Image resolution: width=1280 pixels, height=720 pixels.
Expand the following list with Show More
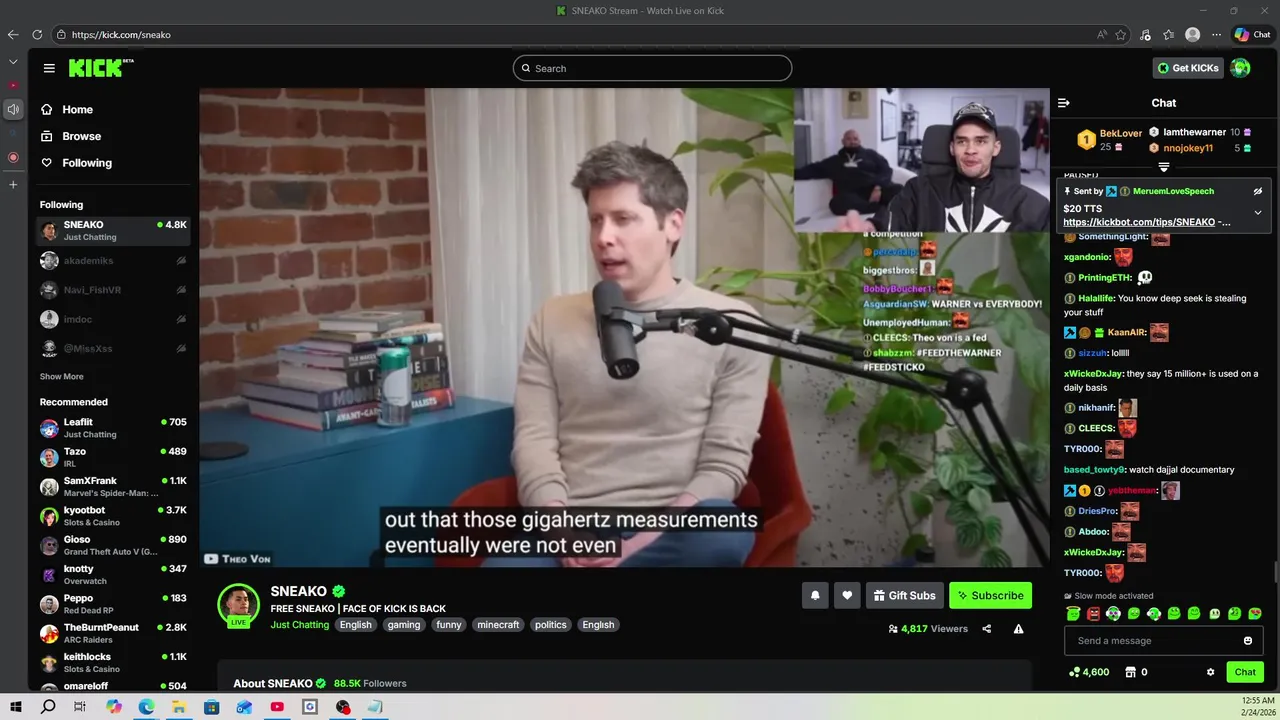coord(61,377)
